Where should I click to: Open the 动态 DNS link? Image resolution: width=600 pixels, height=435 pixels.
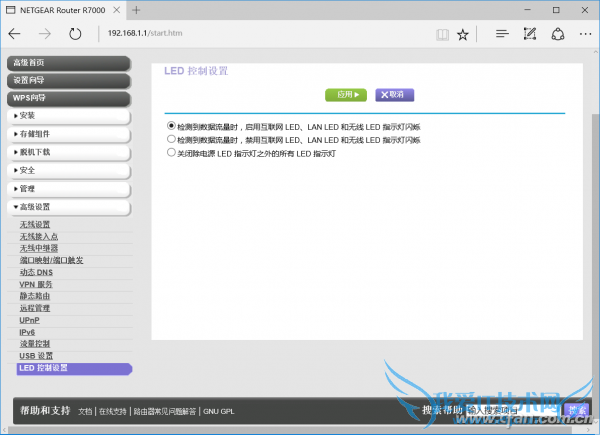pos(36,272)
